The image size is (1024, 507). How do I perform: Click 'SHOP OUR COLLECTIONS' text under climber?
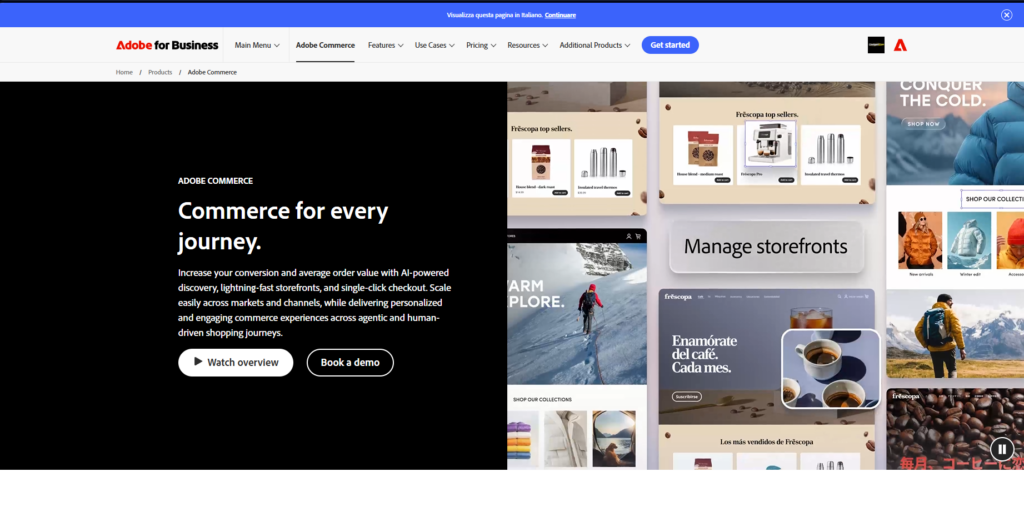542,399
